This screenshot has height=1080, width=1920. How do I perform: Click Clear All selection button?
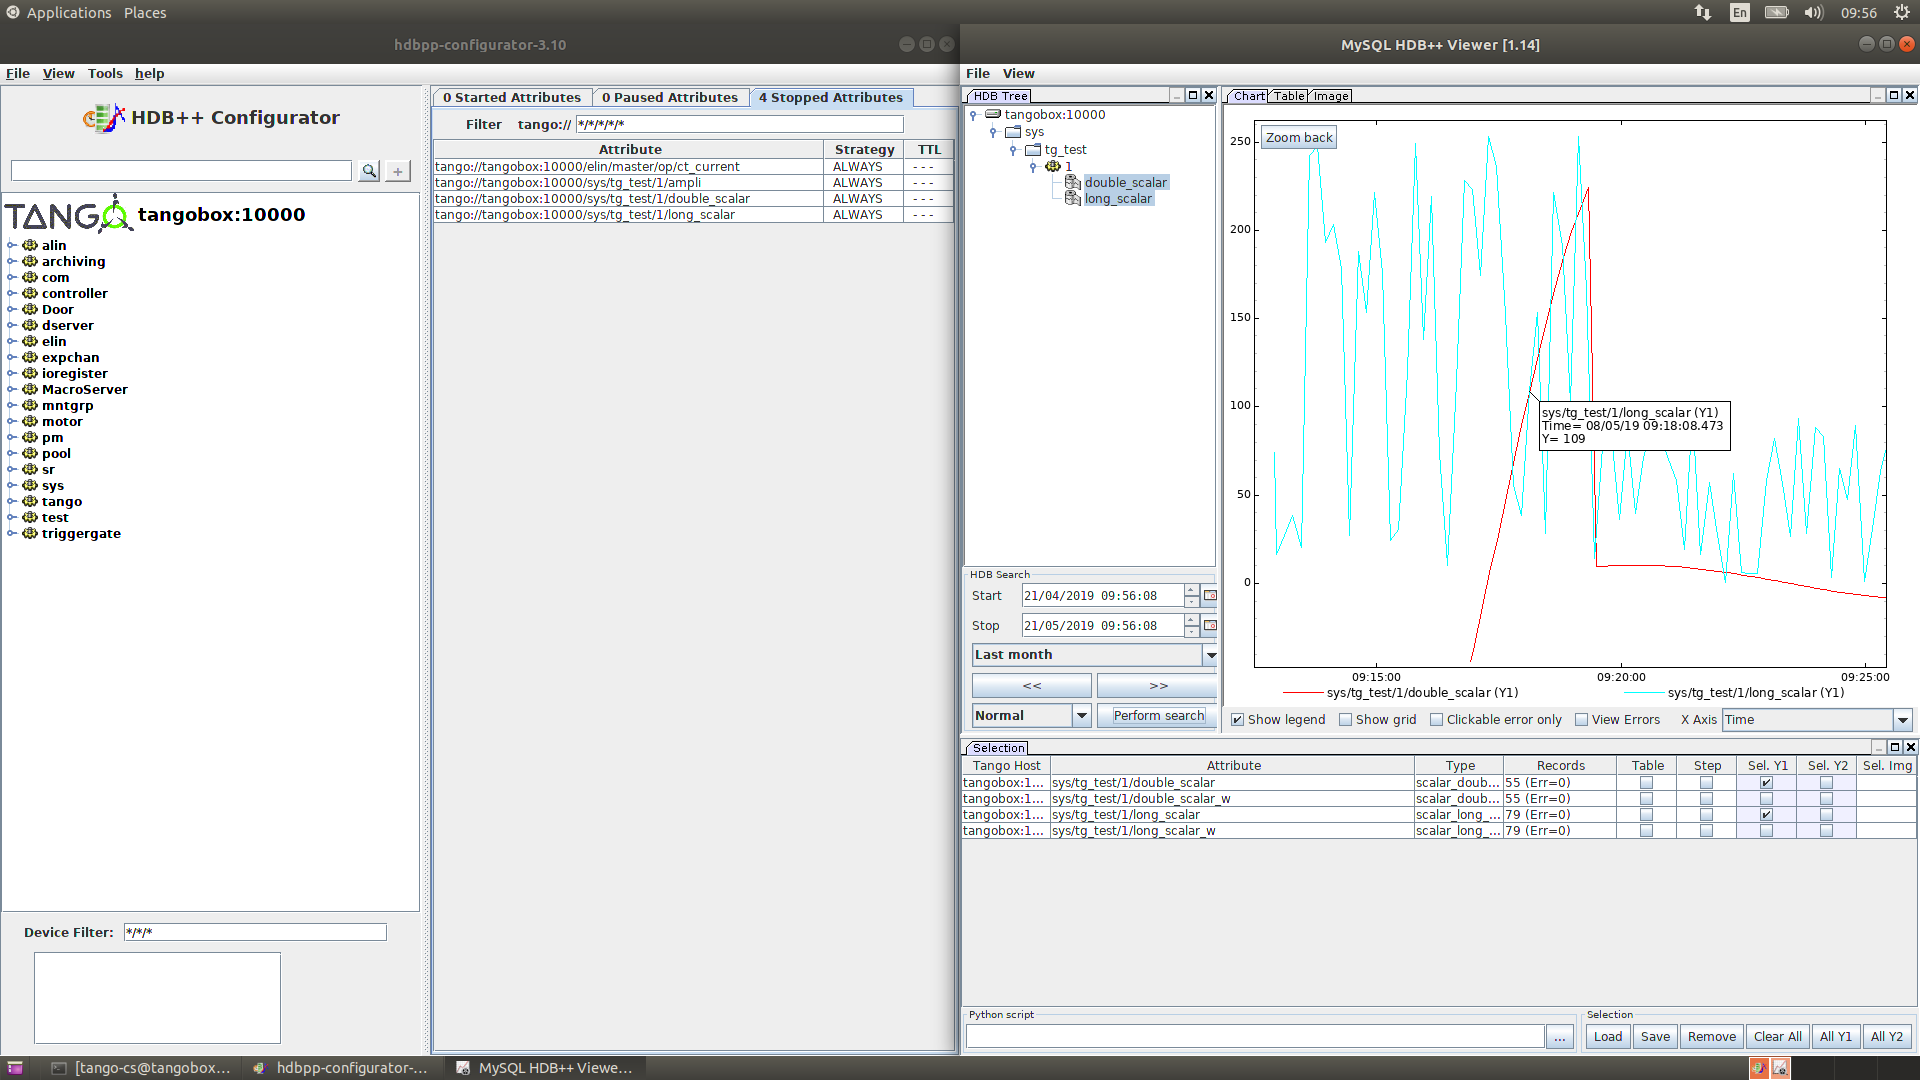pyautogui.click(x=1777, y=1037)
